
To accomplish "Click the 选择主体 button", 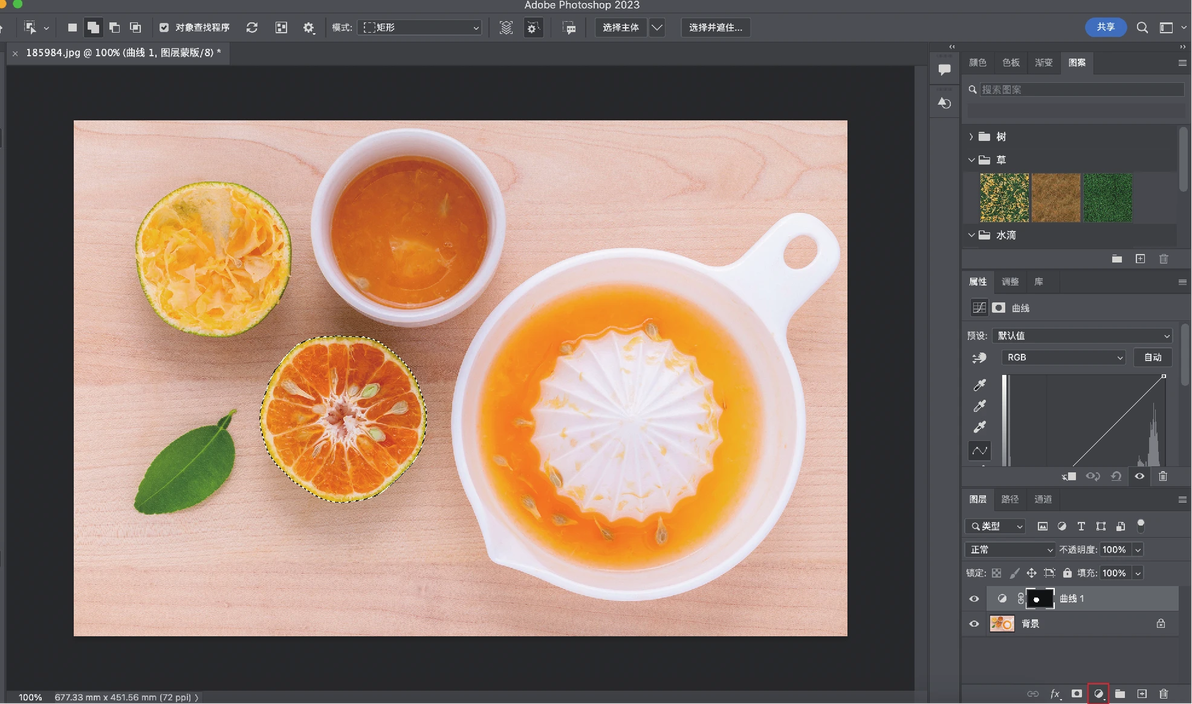I will (x=620, y=27).
